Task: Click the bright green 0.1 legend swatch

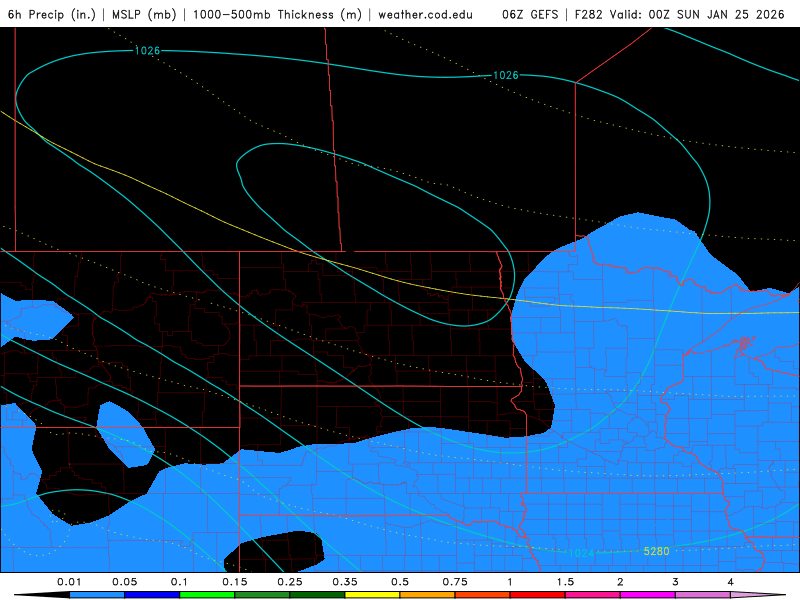Action: click(x=207, y=595)
